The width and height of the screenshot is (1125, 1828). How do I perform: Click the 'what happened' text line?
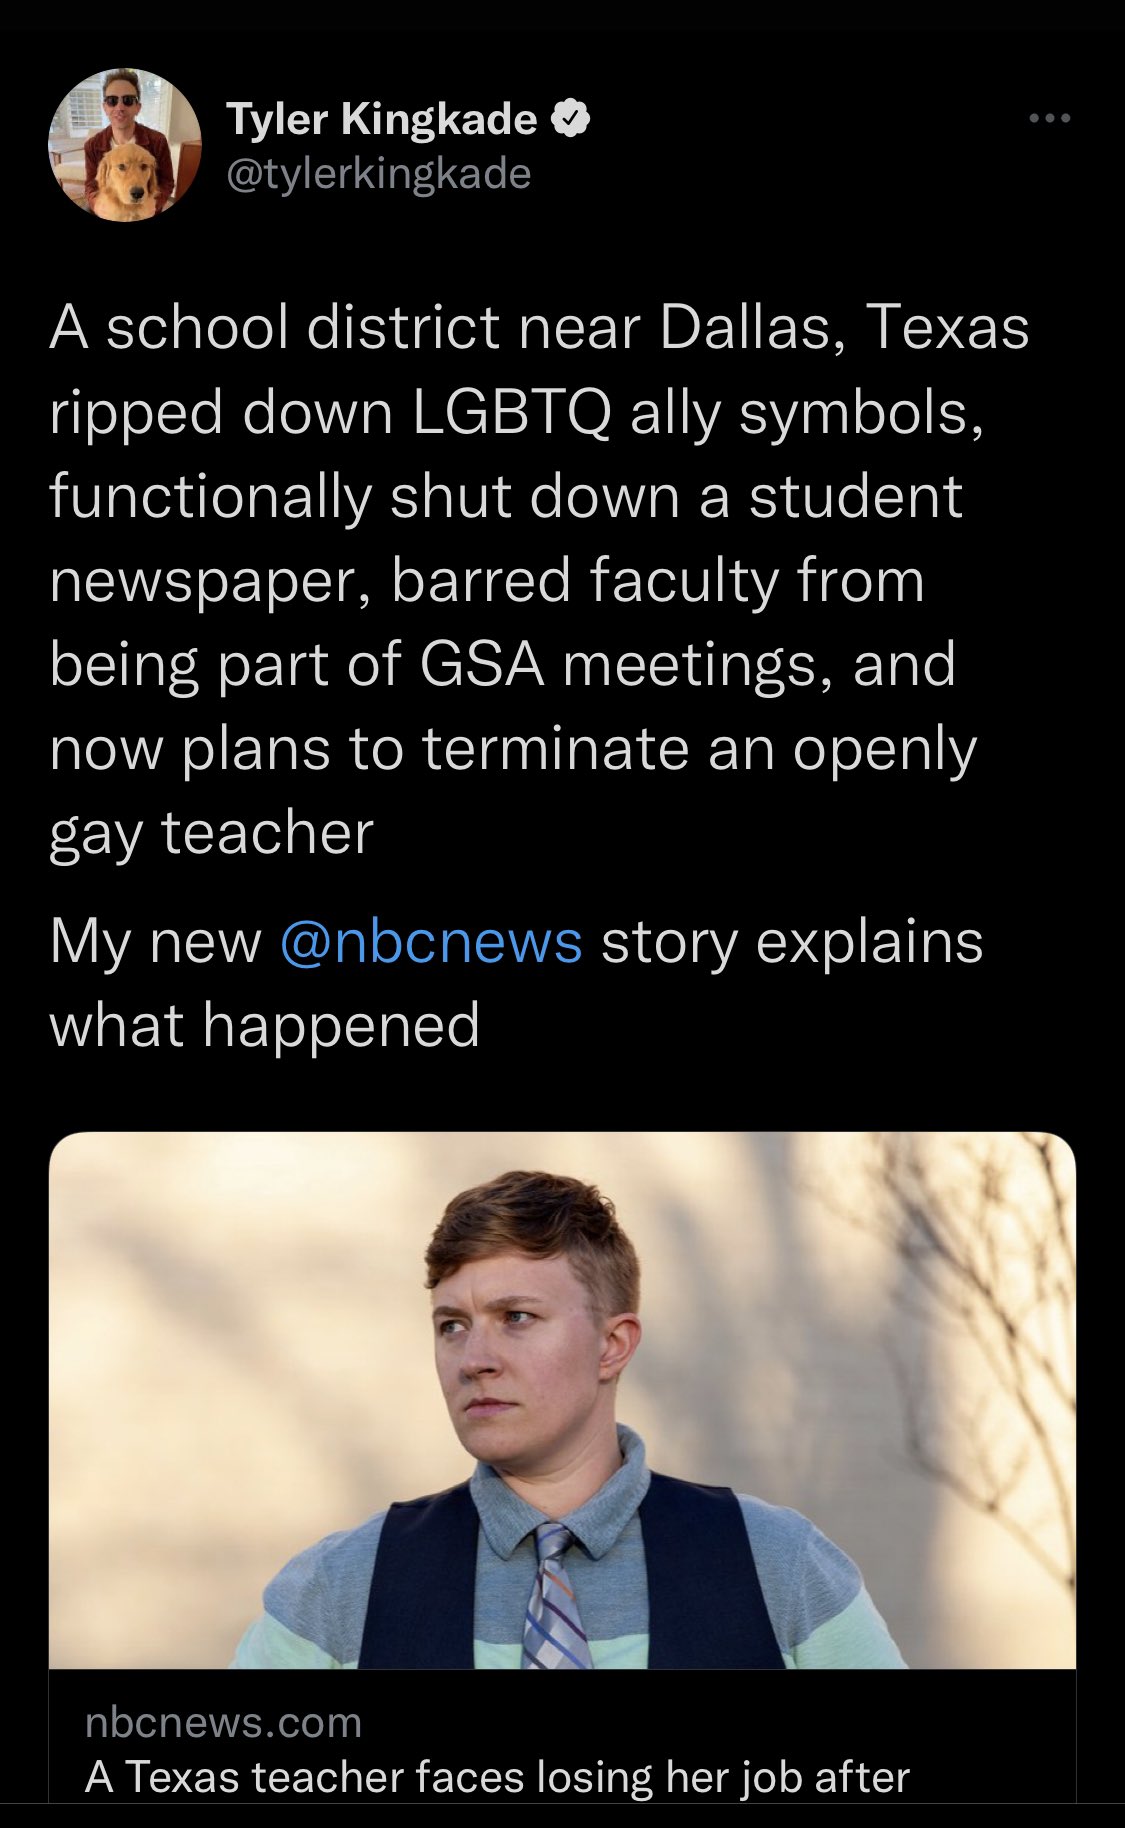265,1026
